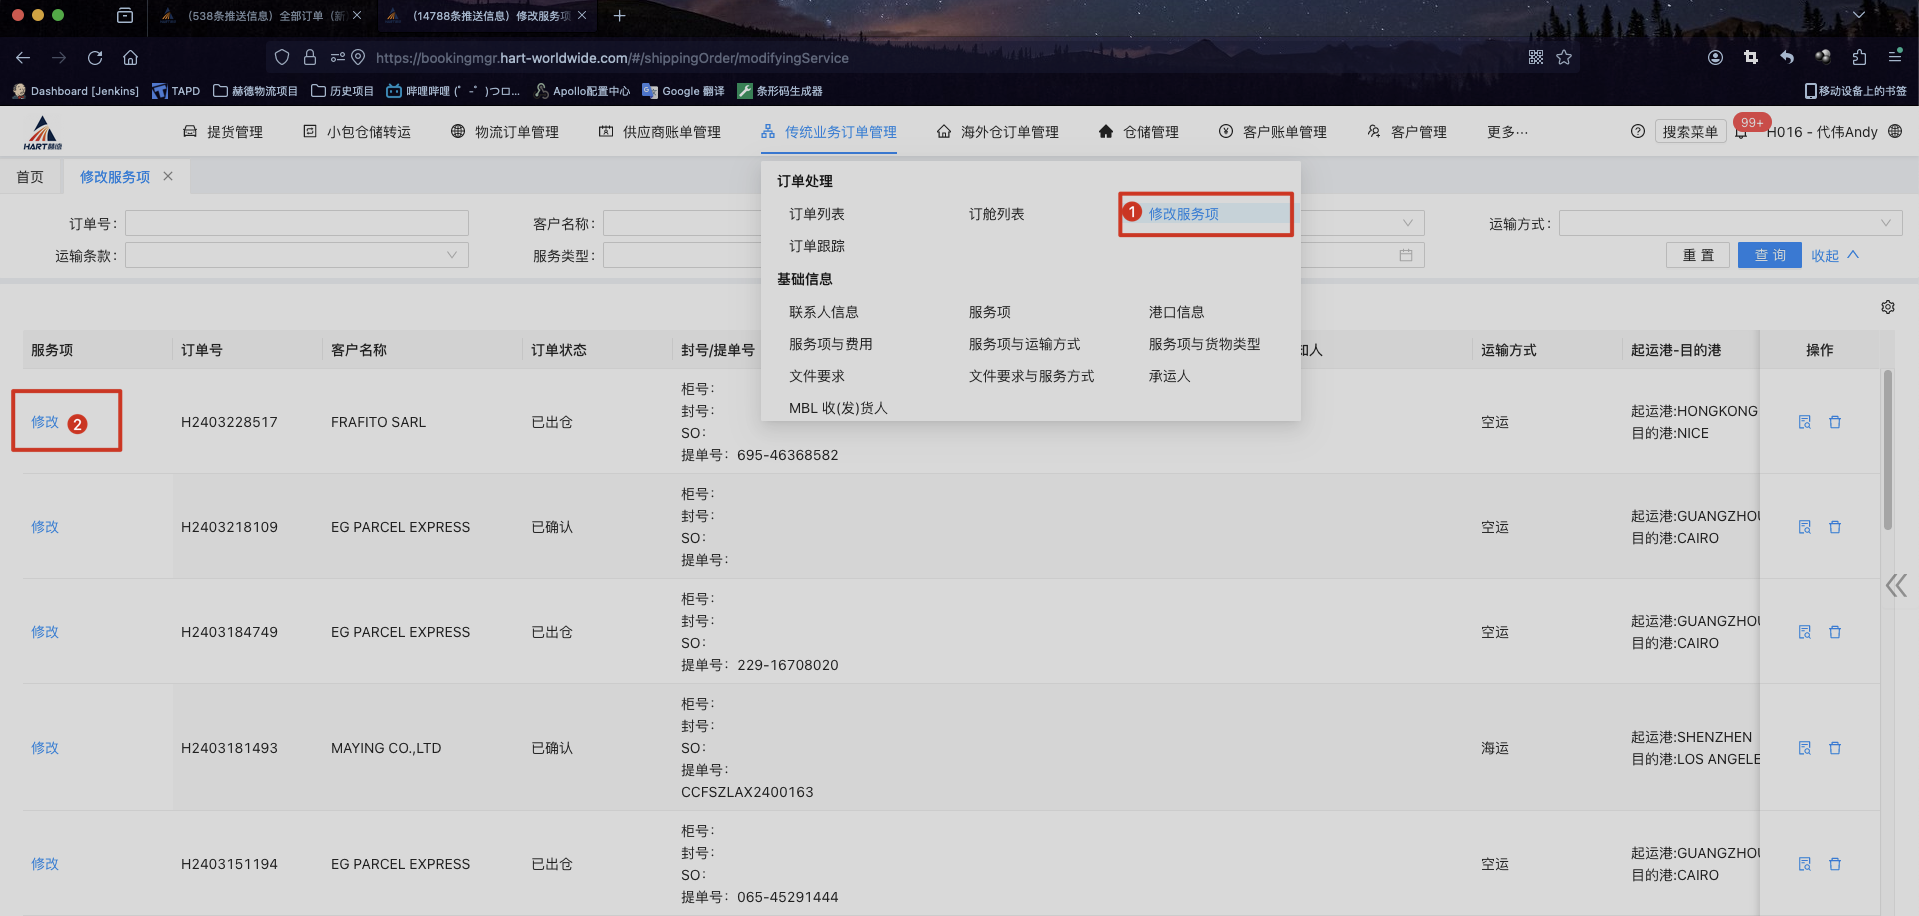Viewport: 1919px width, 916px height.
Task: Reload the page via the browser refresh icon
Action: tap(95, 57)
